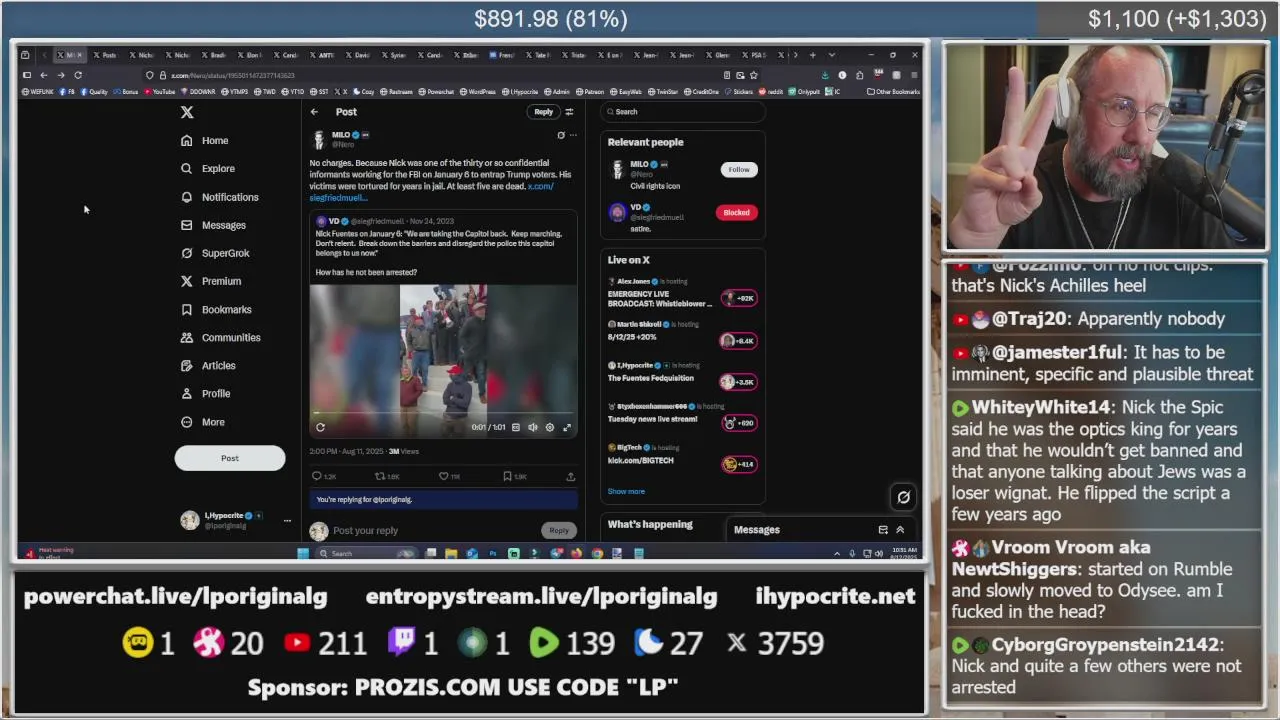Follow MILO in Relevant people

click(739, 169)
